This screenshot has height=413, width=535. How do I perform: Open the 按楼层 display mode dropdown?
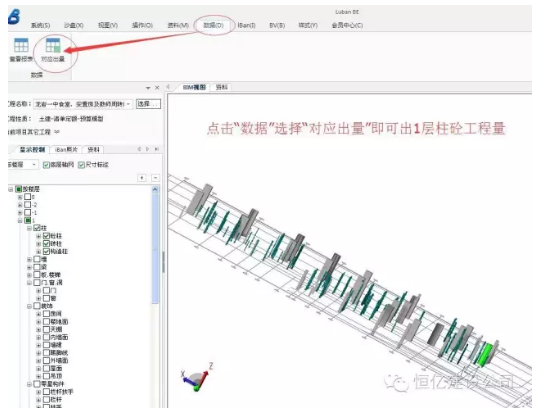(x=34, y=165)
